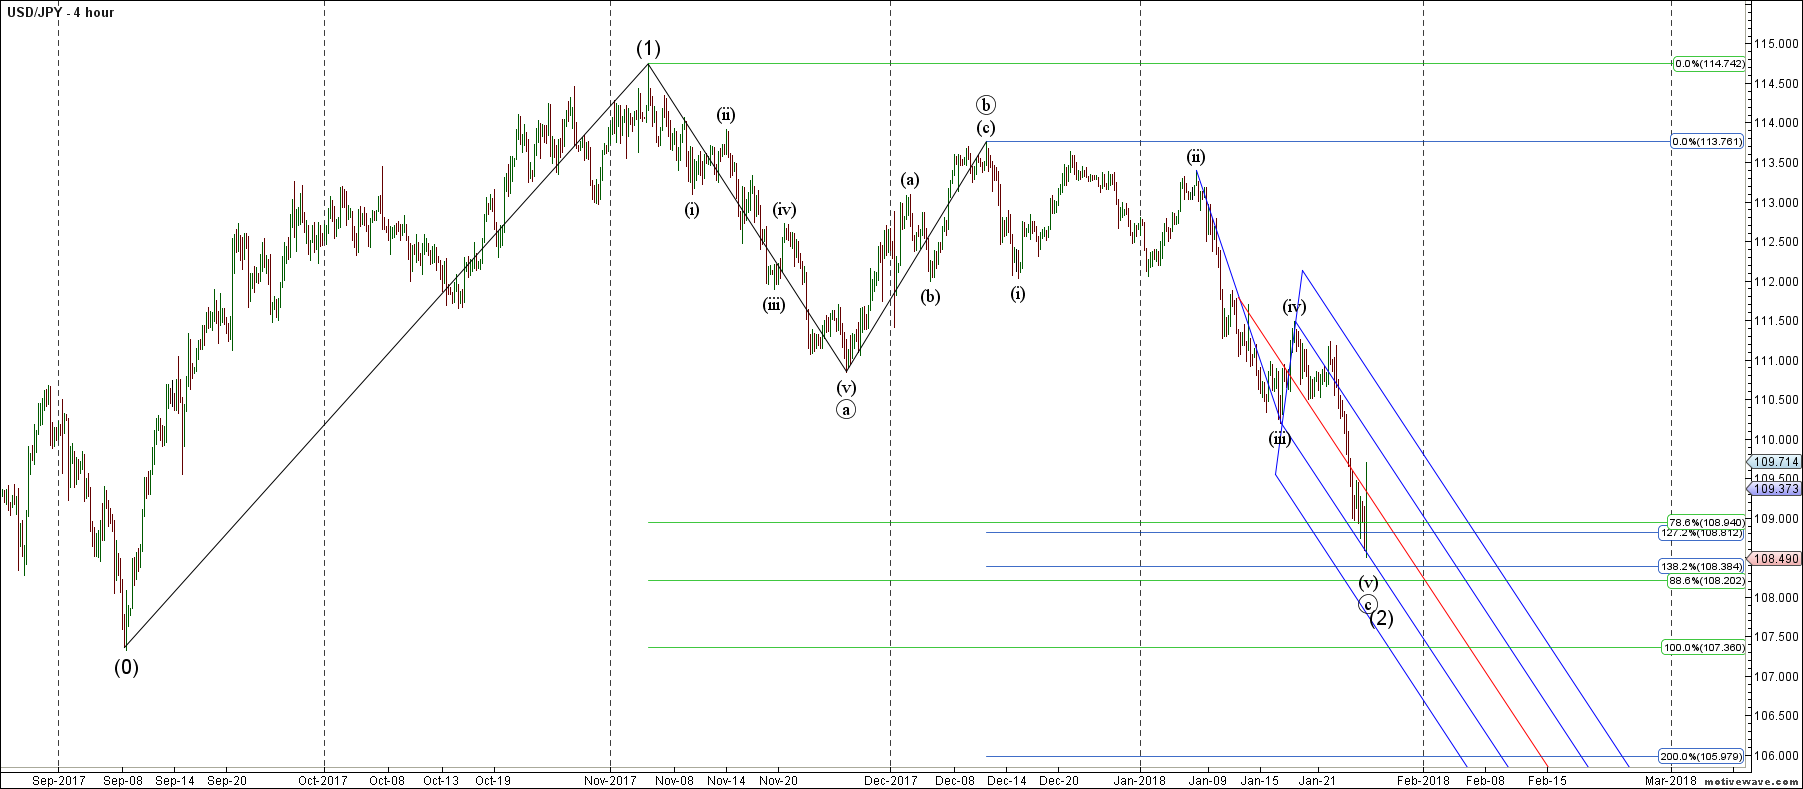
Task: Select the 88.6%(108.202) retracement label
Action: (1706, 580)
